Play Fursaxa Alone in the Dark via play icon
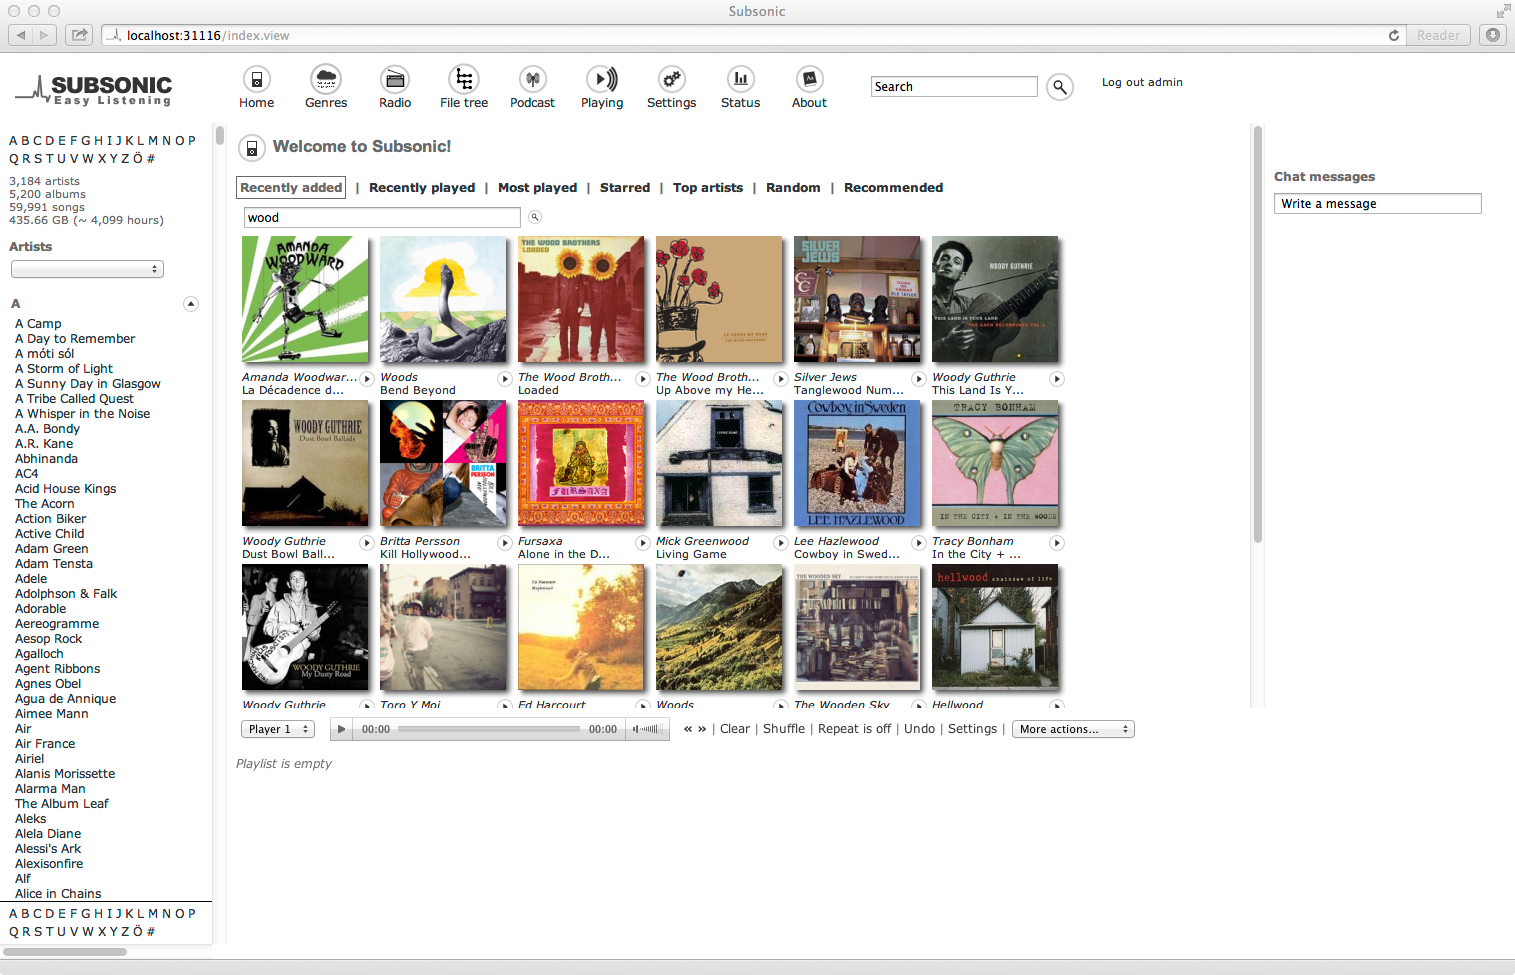 click(x=643, y=543)
